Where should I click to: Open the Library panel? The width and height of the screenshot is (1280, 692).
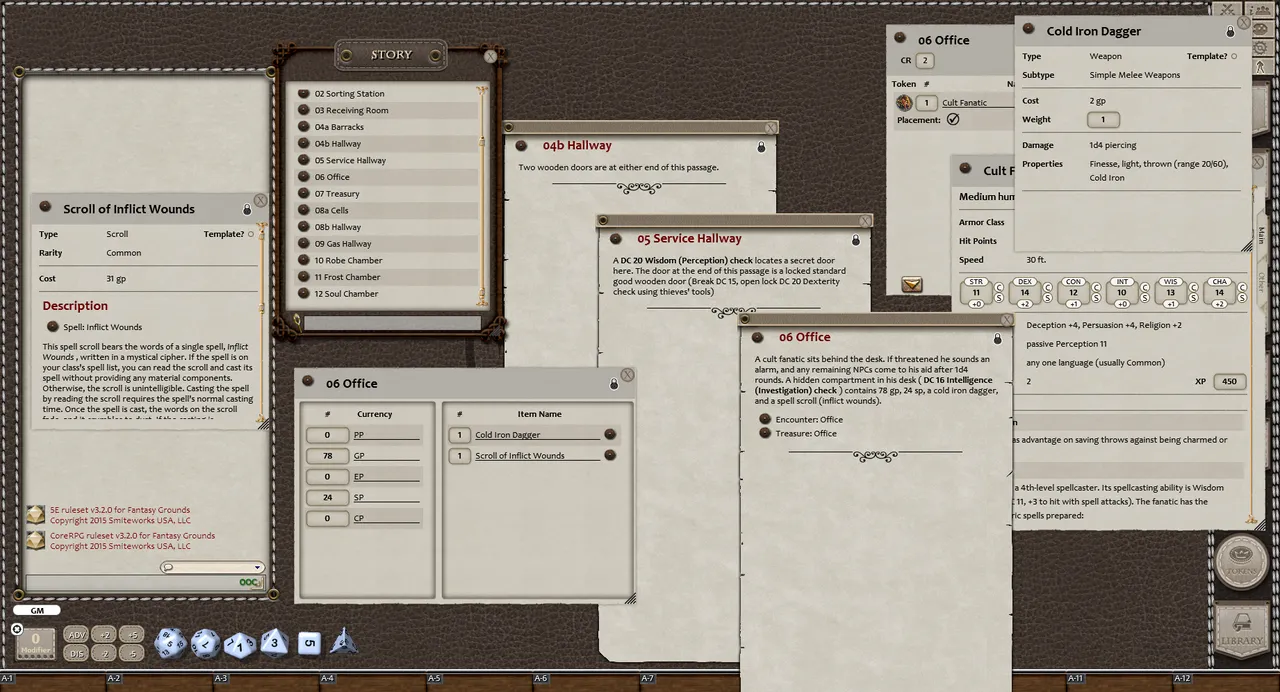tap(1241, 630)
